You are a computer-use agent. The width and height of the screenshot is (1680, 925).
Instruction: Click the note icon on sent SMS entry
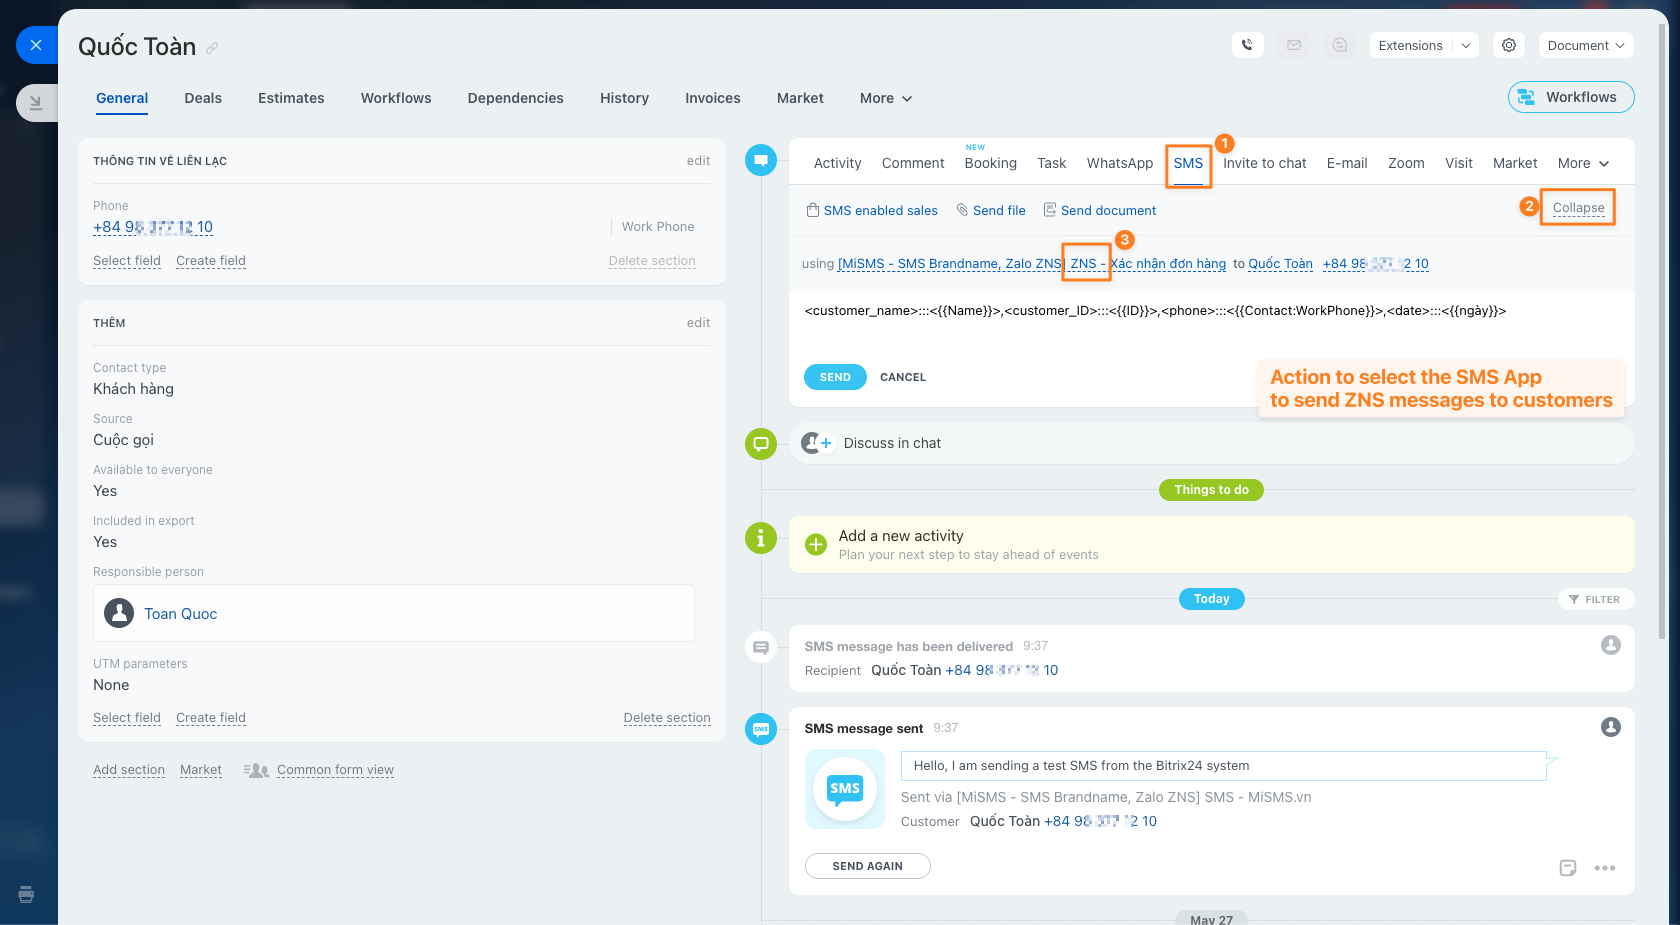[x=1568, y=868]
